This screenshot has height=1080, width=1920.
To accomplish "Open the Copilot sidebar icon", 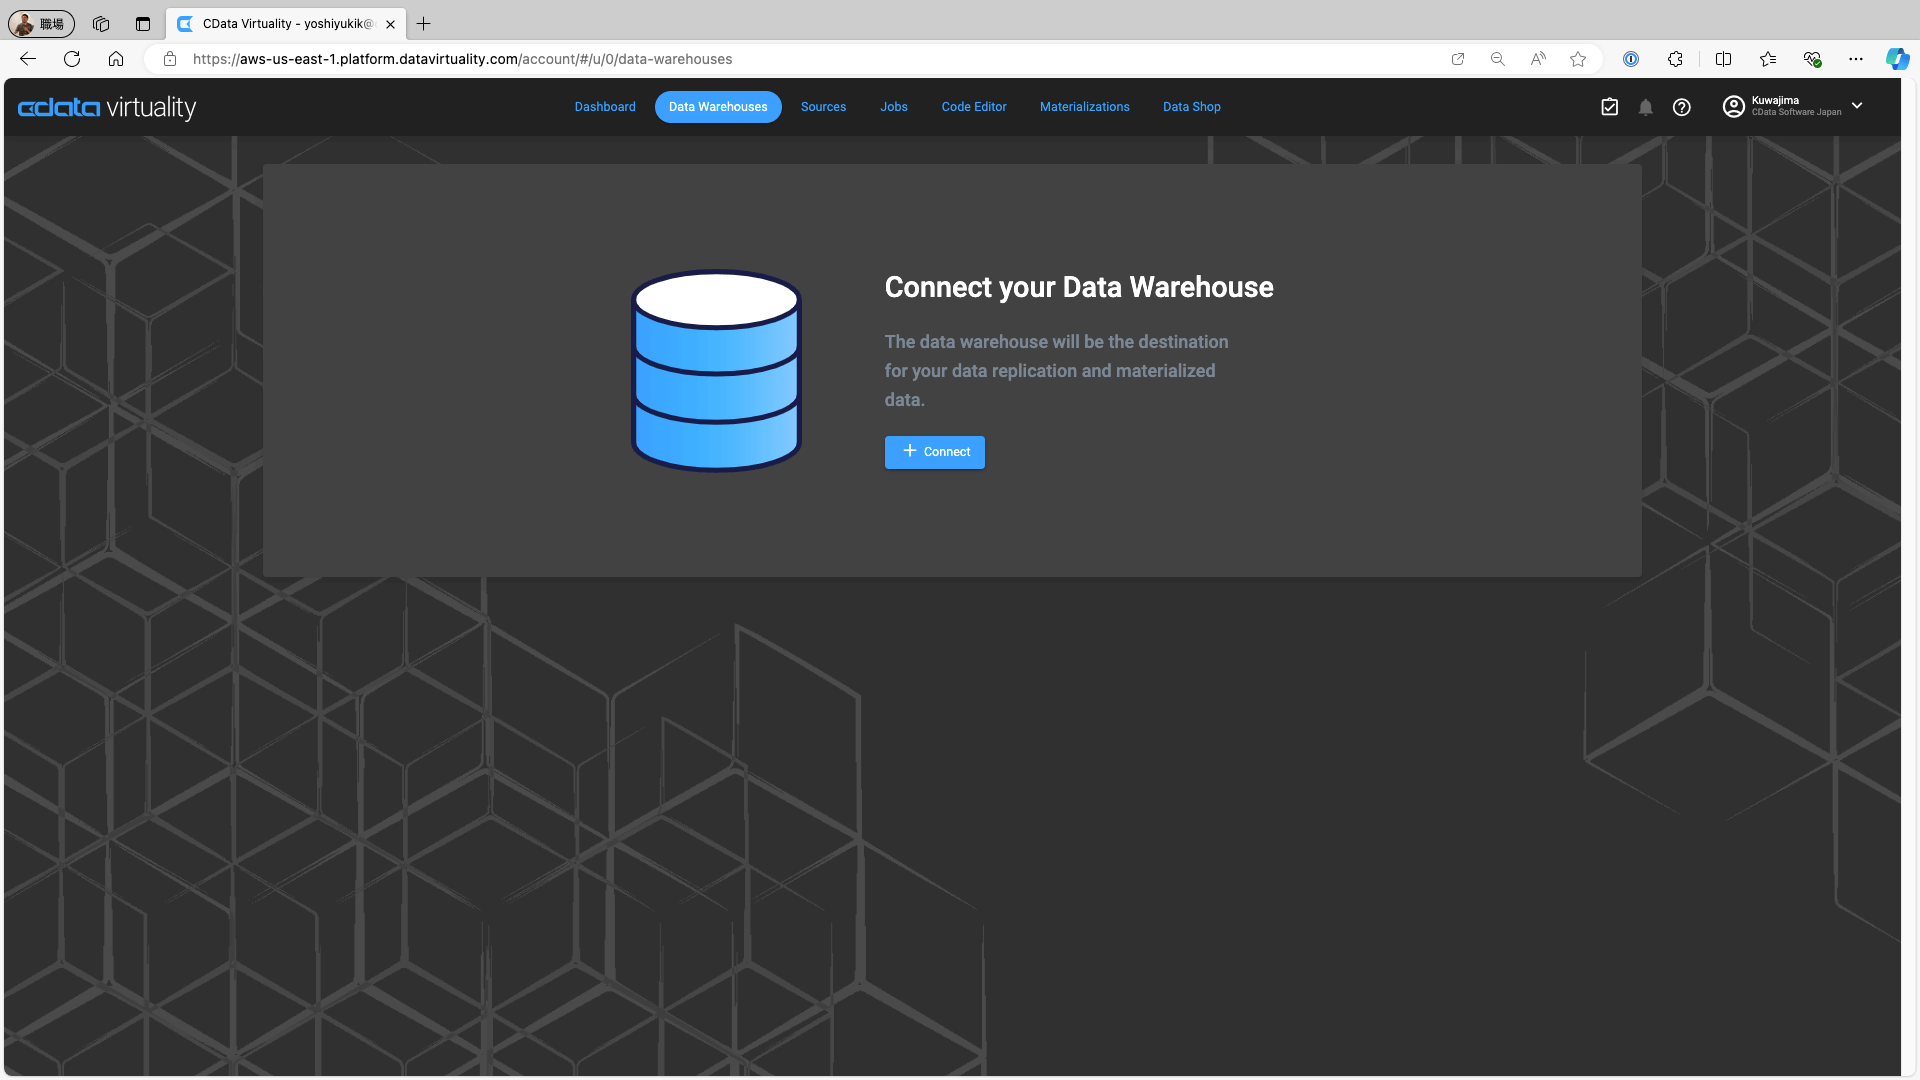I will pyautogui.click(x=1897, y=59).
